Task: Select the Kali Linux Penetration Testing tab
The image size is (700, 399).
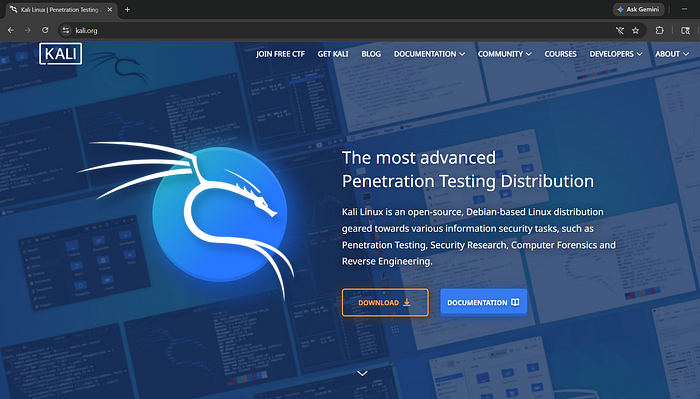Action: coord(60,9)
